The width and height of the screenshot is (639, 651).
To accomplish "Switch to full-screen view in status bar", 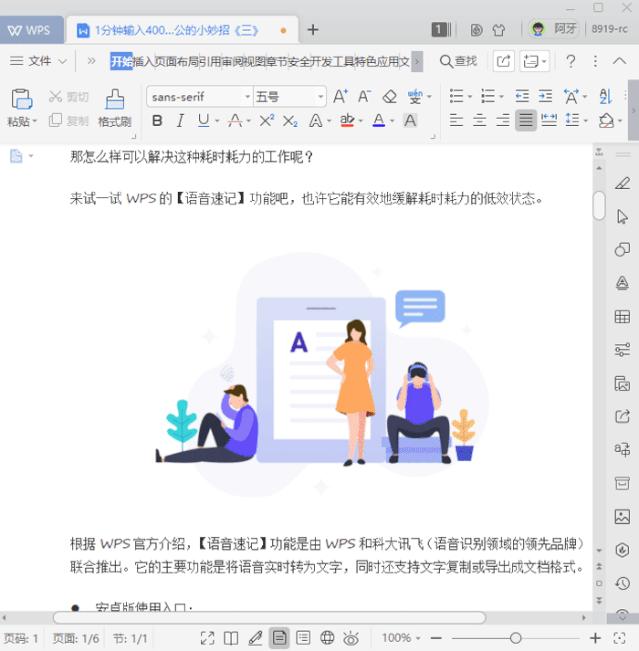I will coord(207,638).
